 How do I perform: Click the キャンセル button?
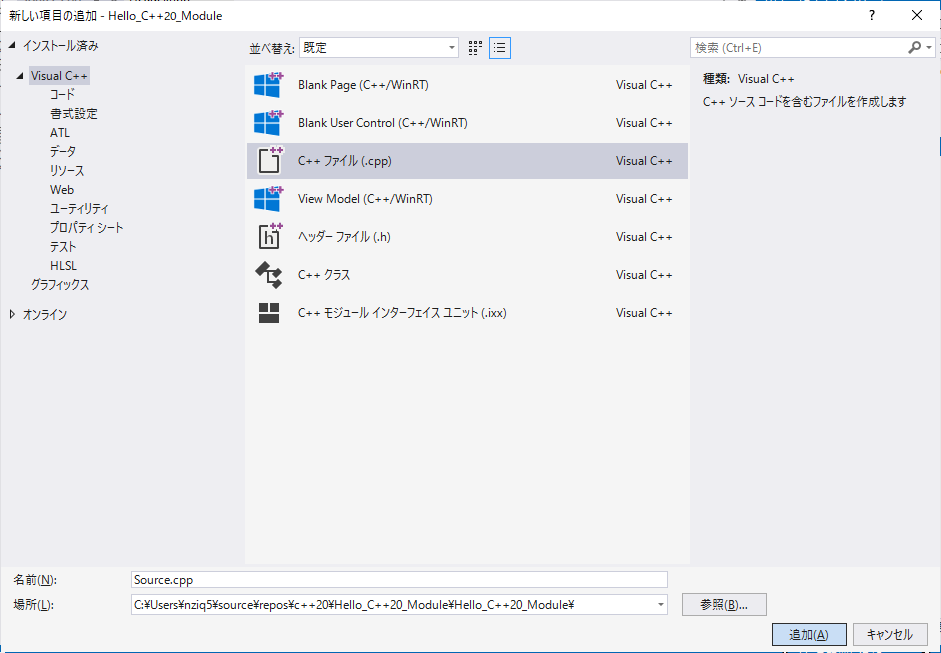(x=891, y=634)
